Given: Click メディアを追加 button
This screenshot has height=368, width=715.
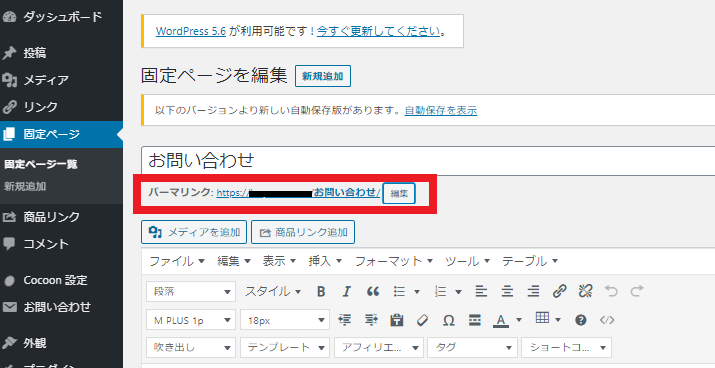Looking at the screenshot, I should [194, 232].
